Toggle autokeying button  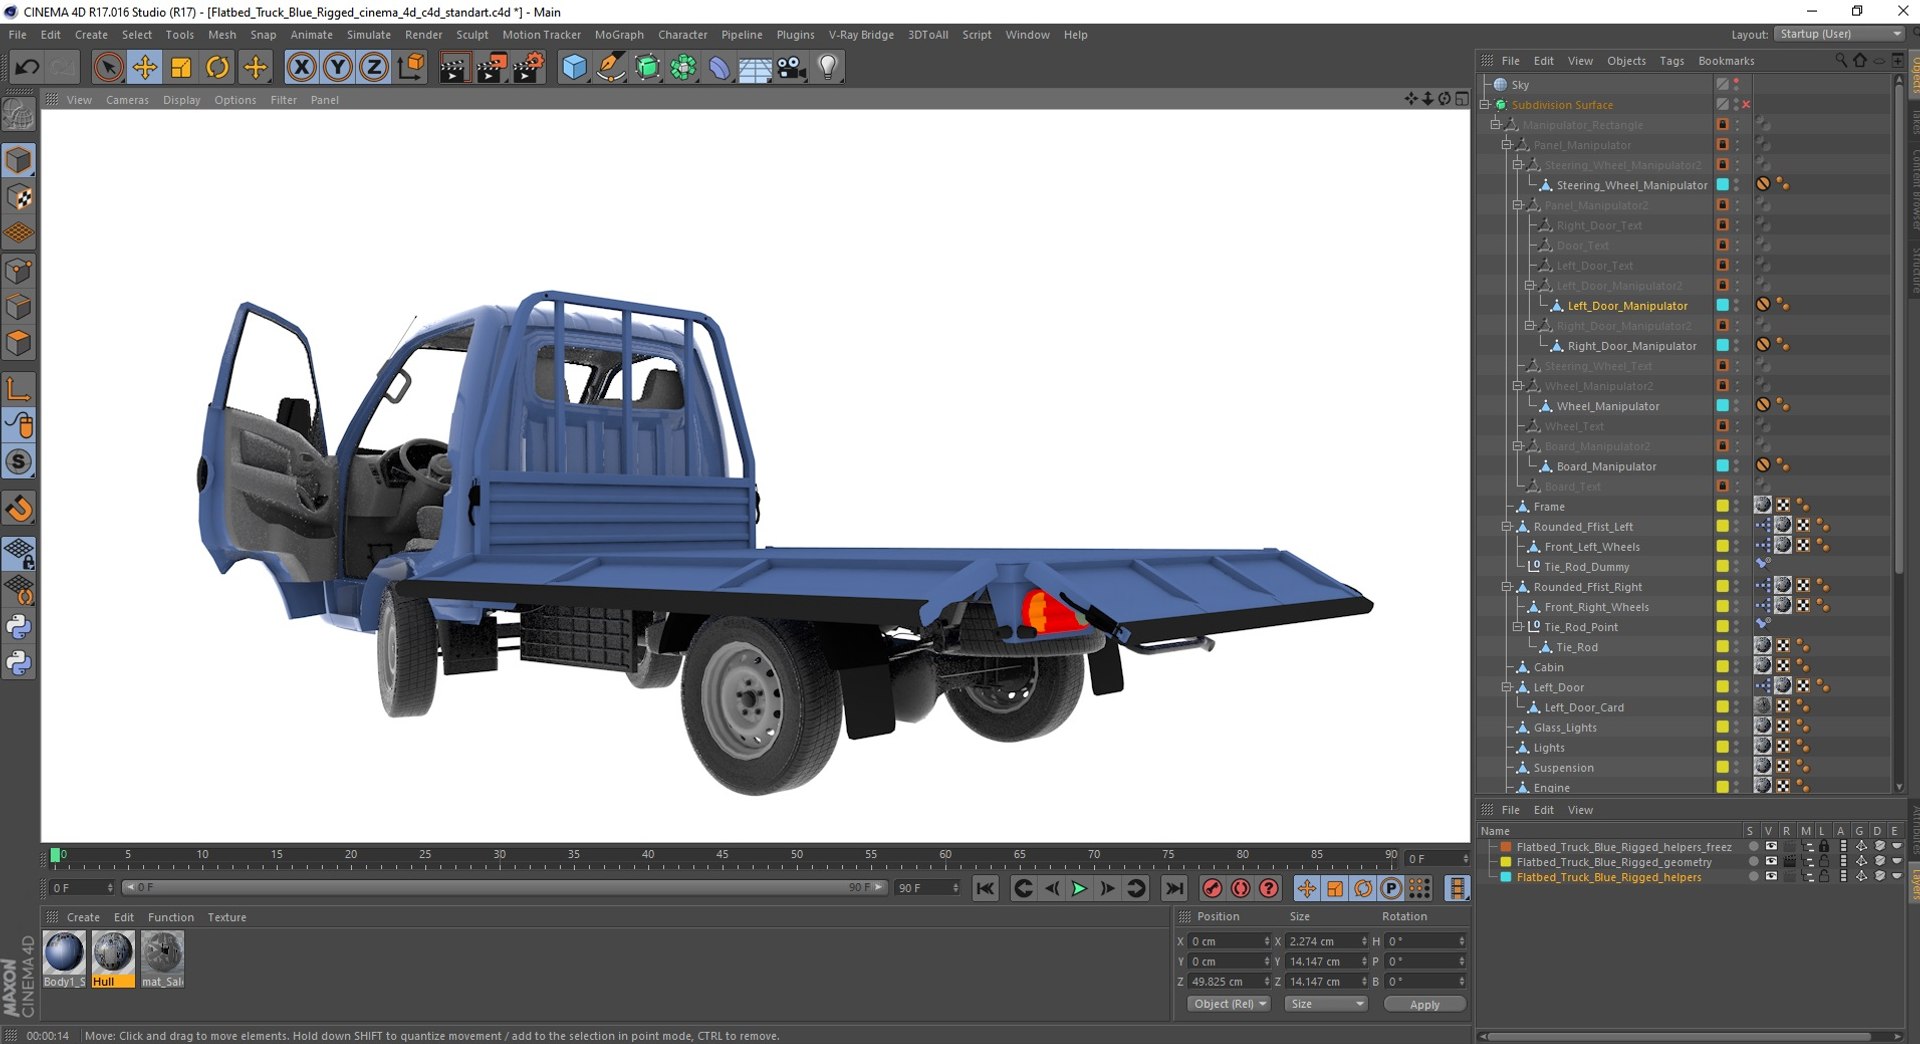(x=1240, y=888)
